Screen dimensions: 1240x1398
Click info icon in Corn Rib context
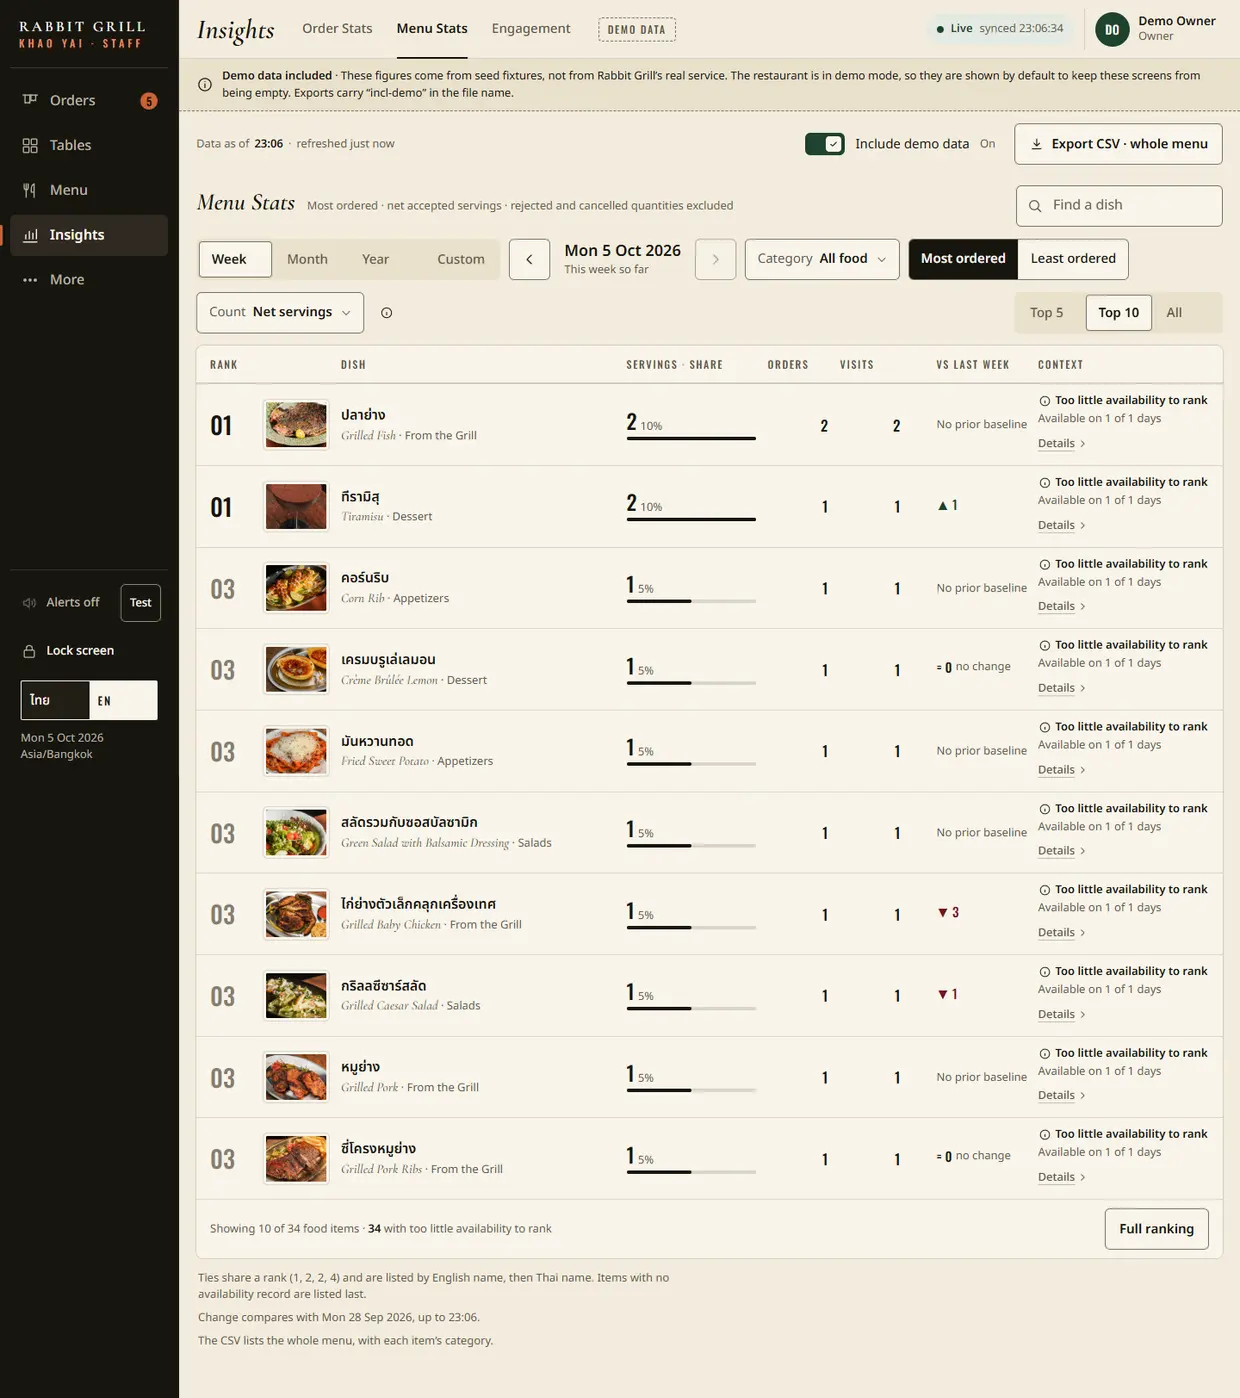(1045, 565)
